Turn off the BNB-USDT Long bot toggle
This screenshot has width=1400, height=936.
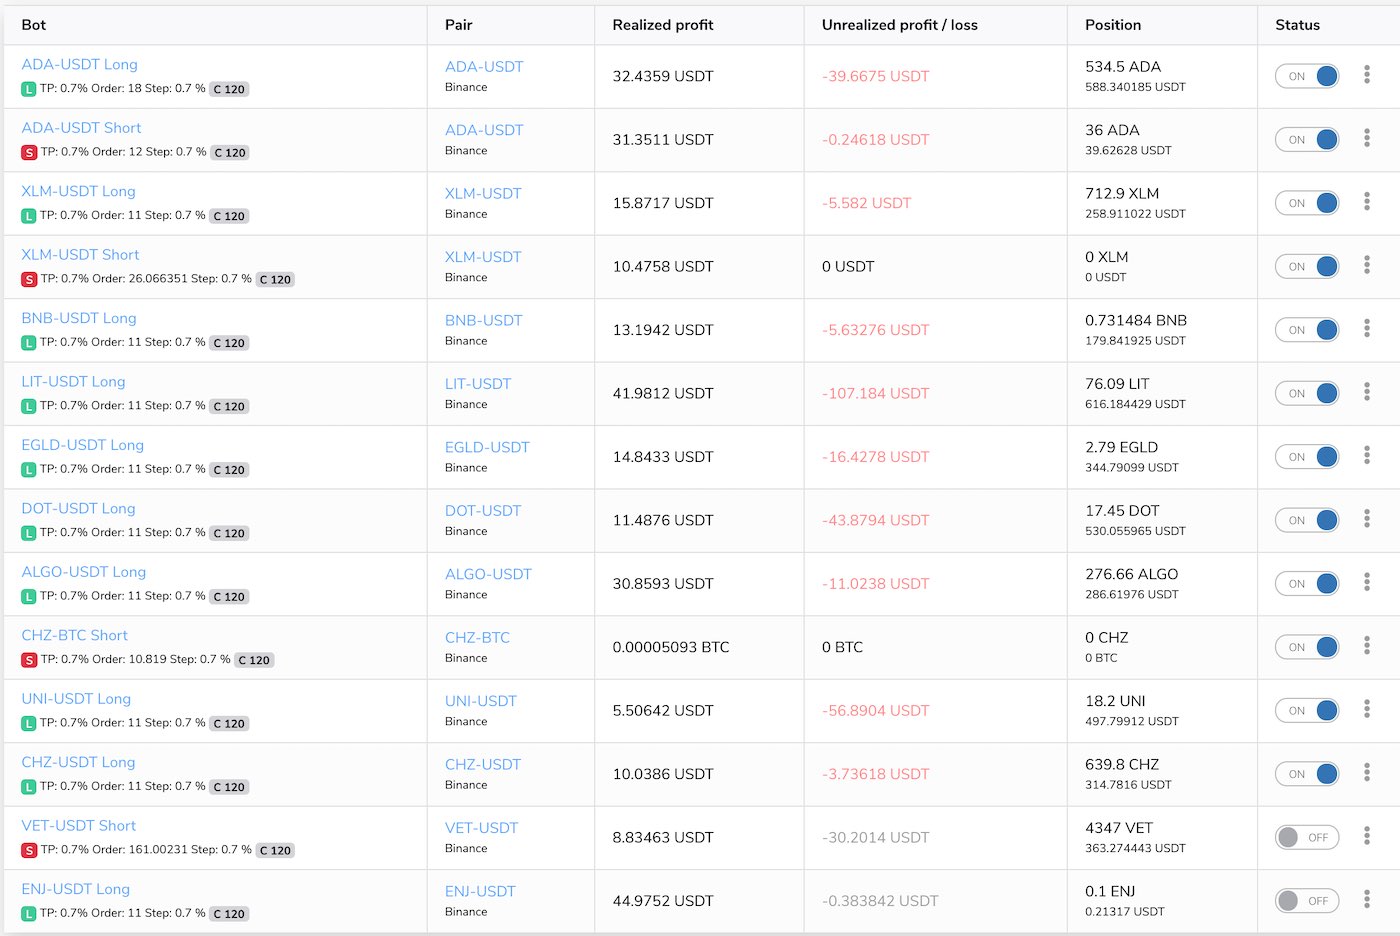tap(1307, 330)
